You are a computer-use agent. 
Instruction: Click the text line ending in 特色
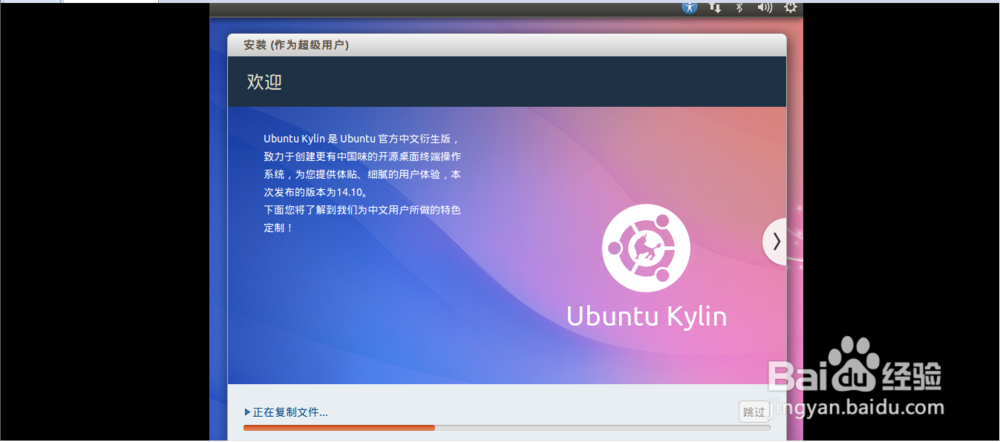[362, 209]
